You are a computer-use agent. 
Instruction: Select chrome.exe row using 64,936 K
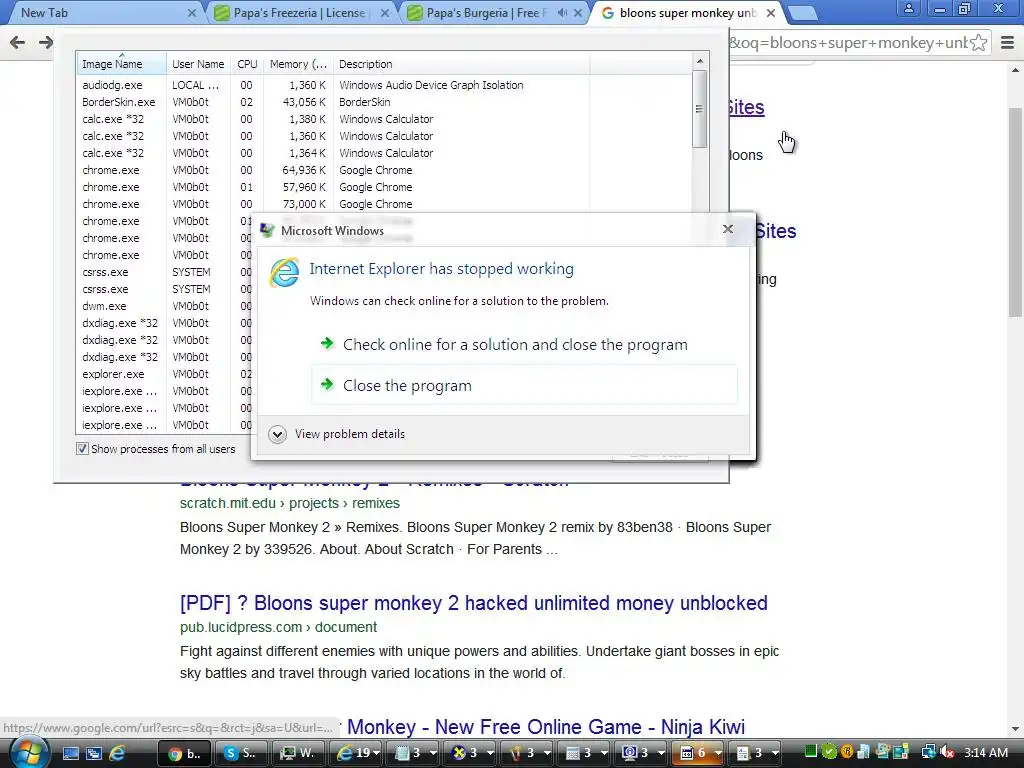tap(384, 170)
